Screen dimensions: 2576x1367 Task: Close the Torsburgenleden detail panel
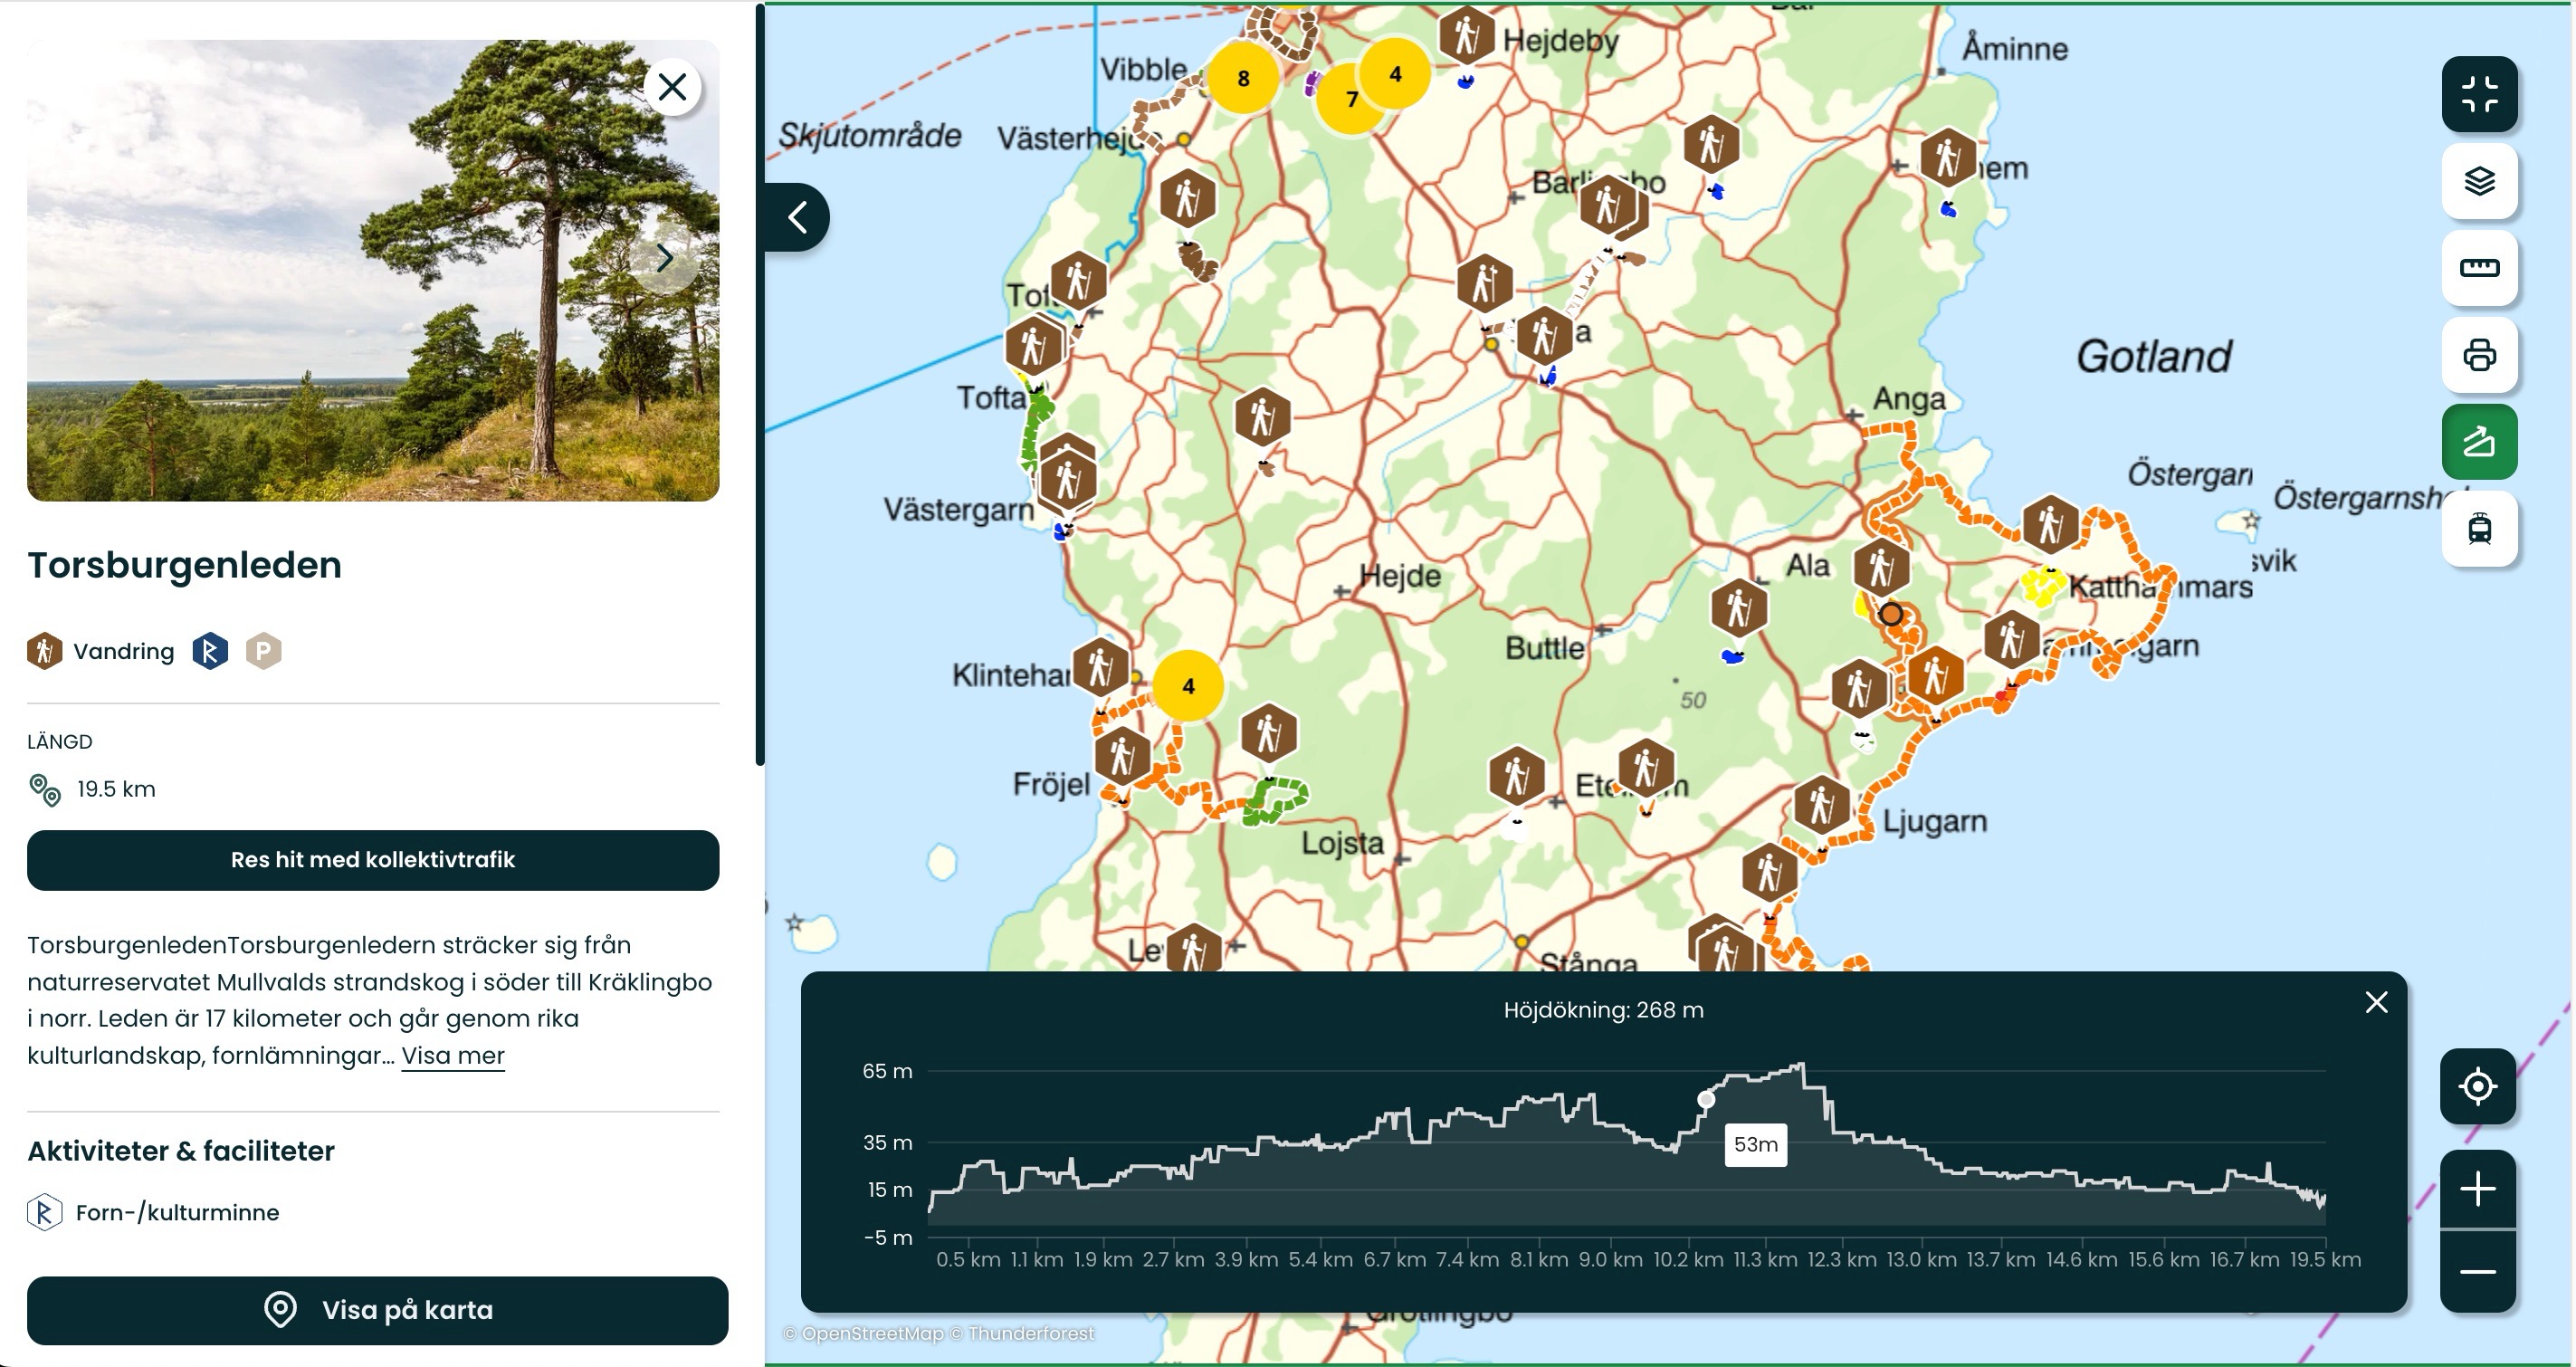coord(672,88)
